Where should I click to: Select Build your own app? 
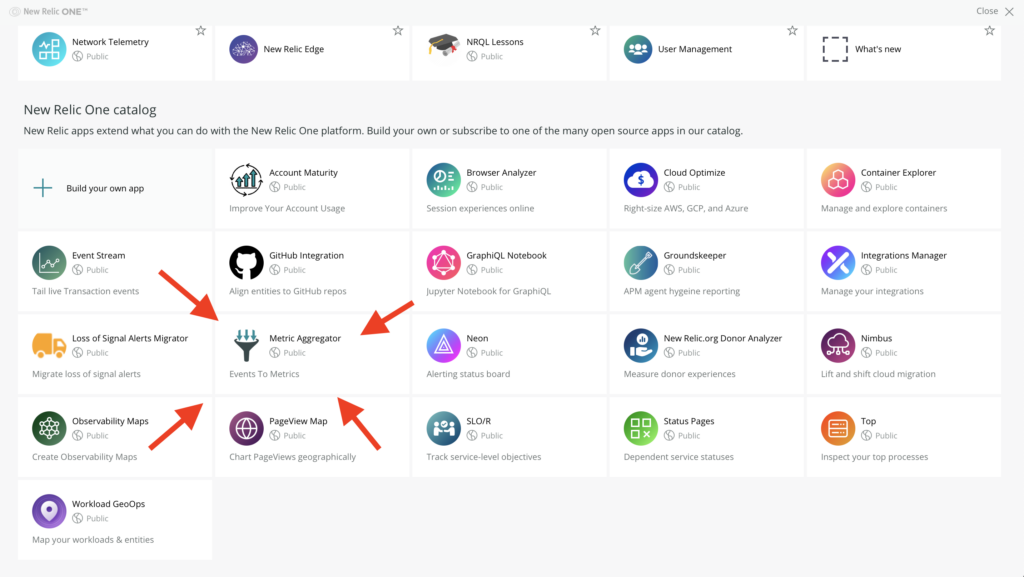point(115,189)
